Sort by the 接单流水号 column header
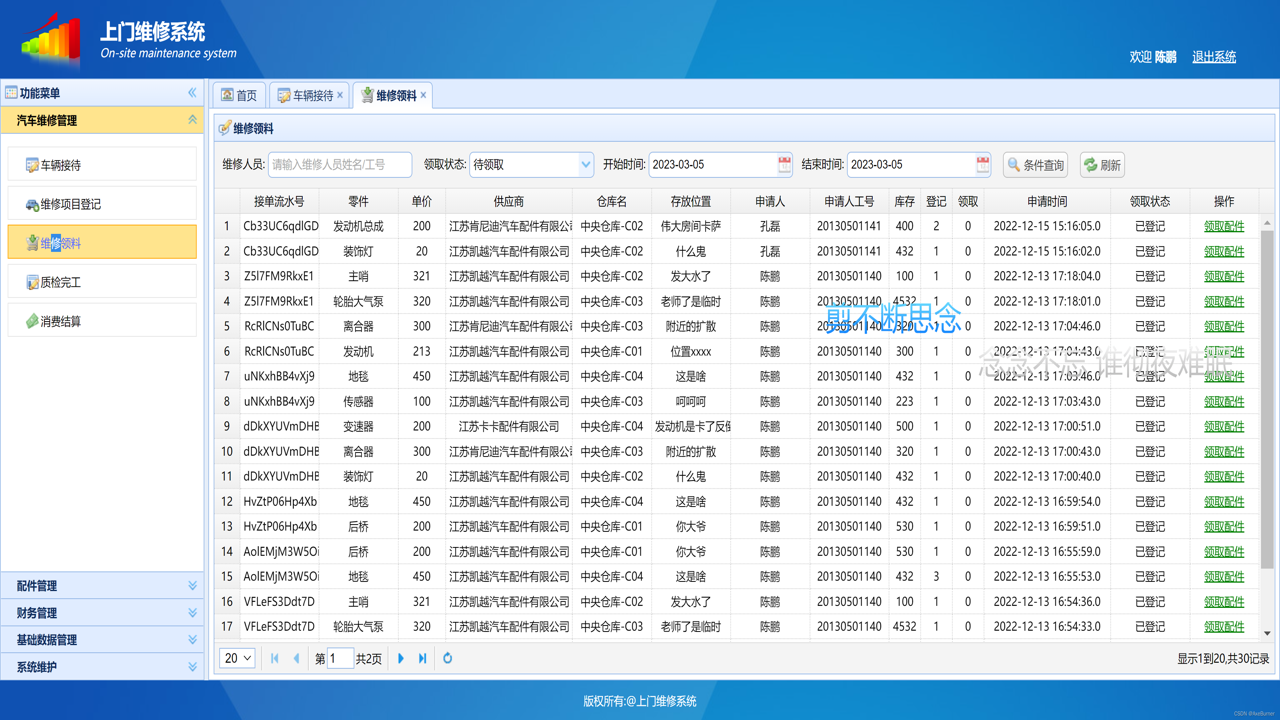This screenshot has width=1280, height=720. 279,201
